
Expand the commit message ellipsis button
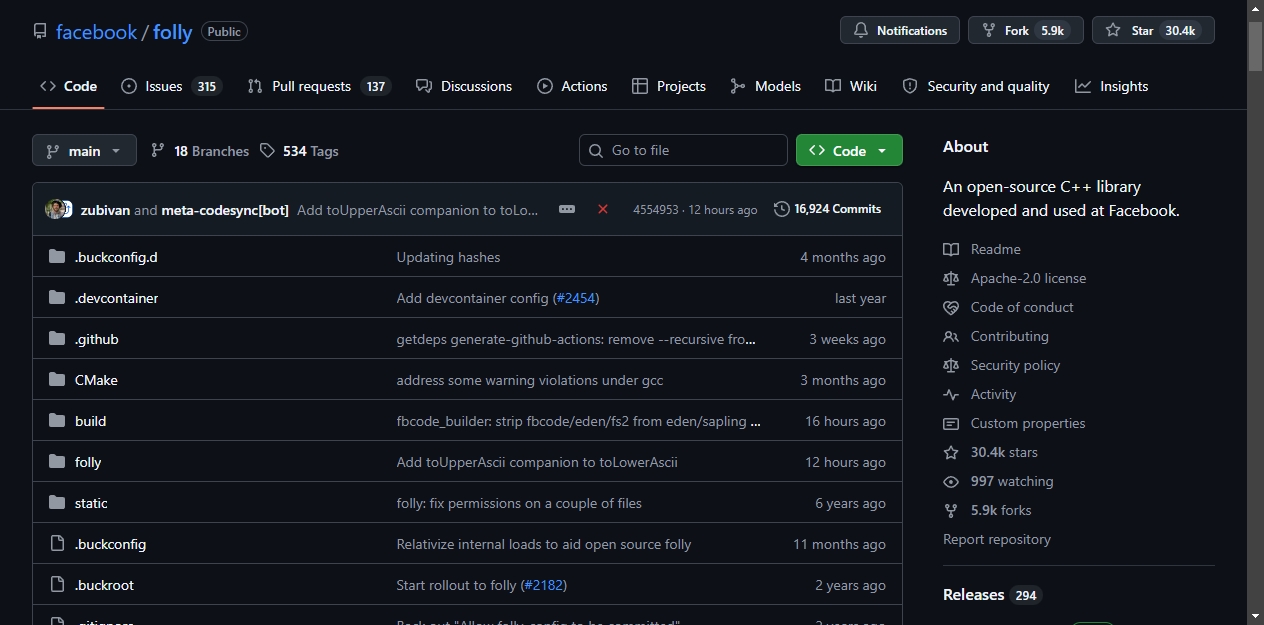pyautogui.click(x=567, y=209)
